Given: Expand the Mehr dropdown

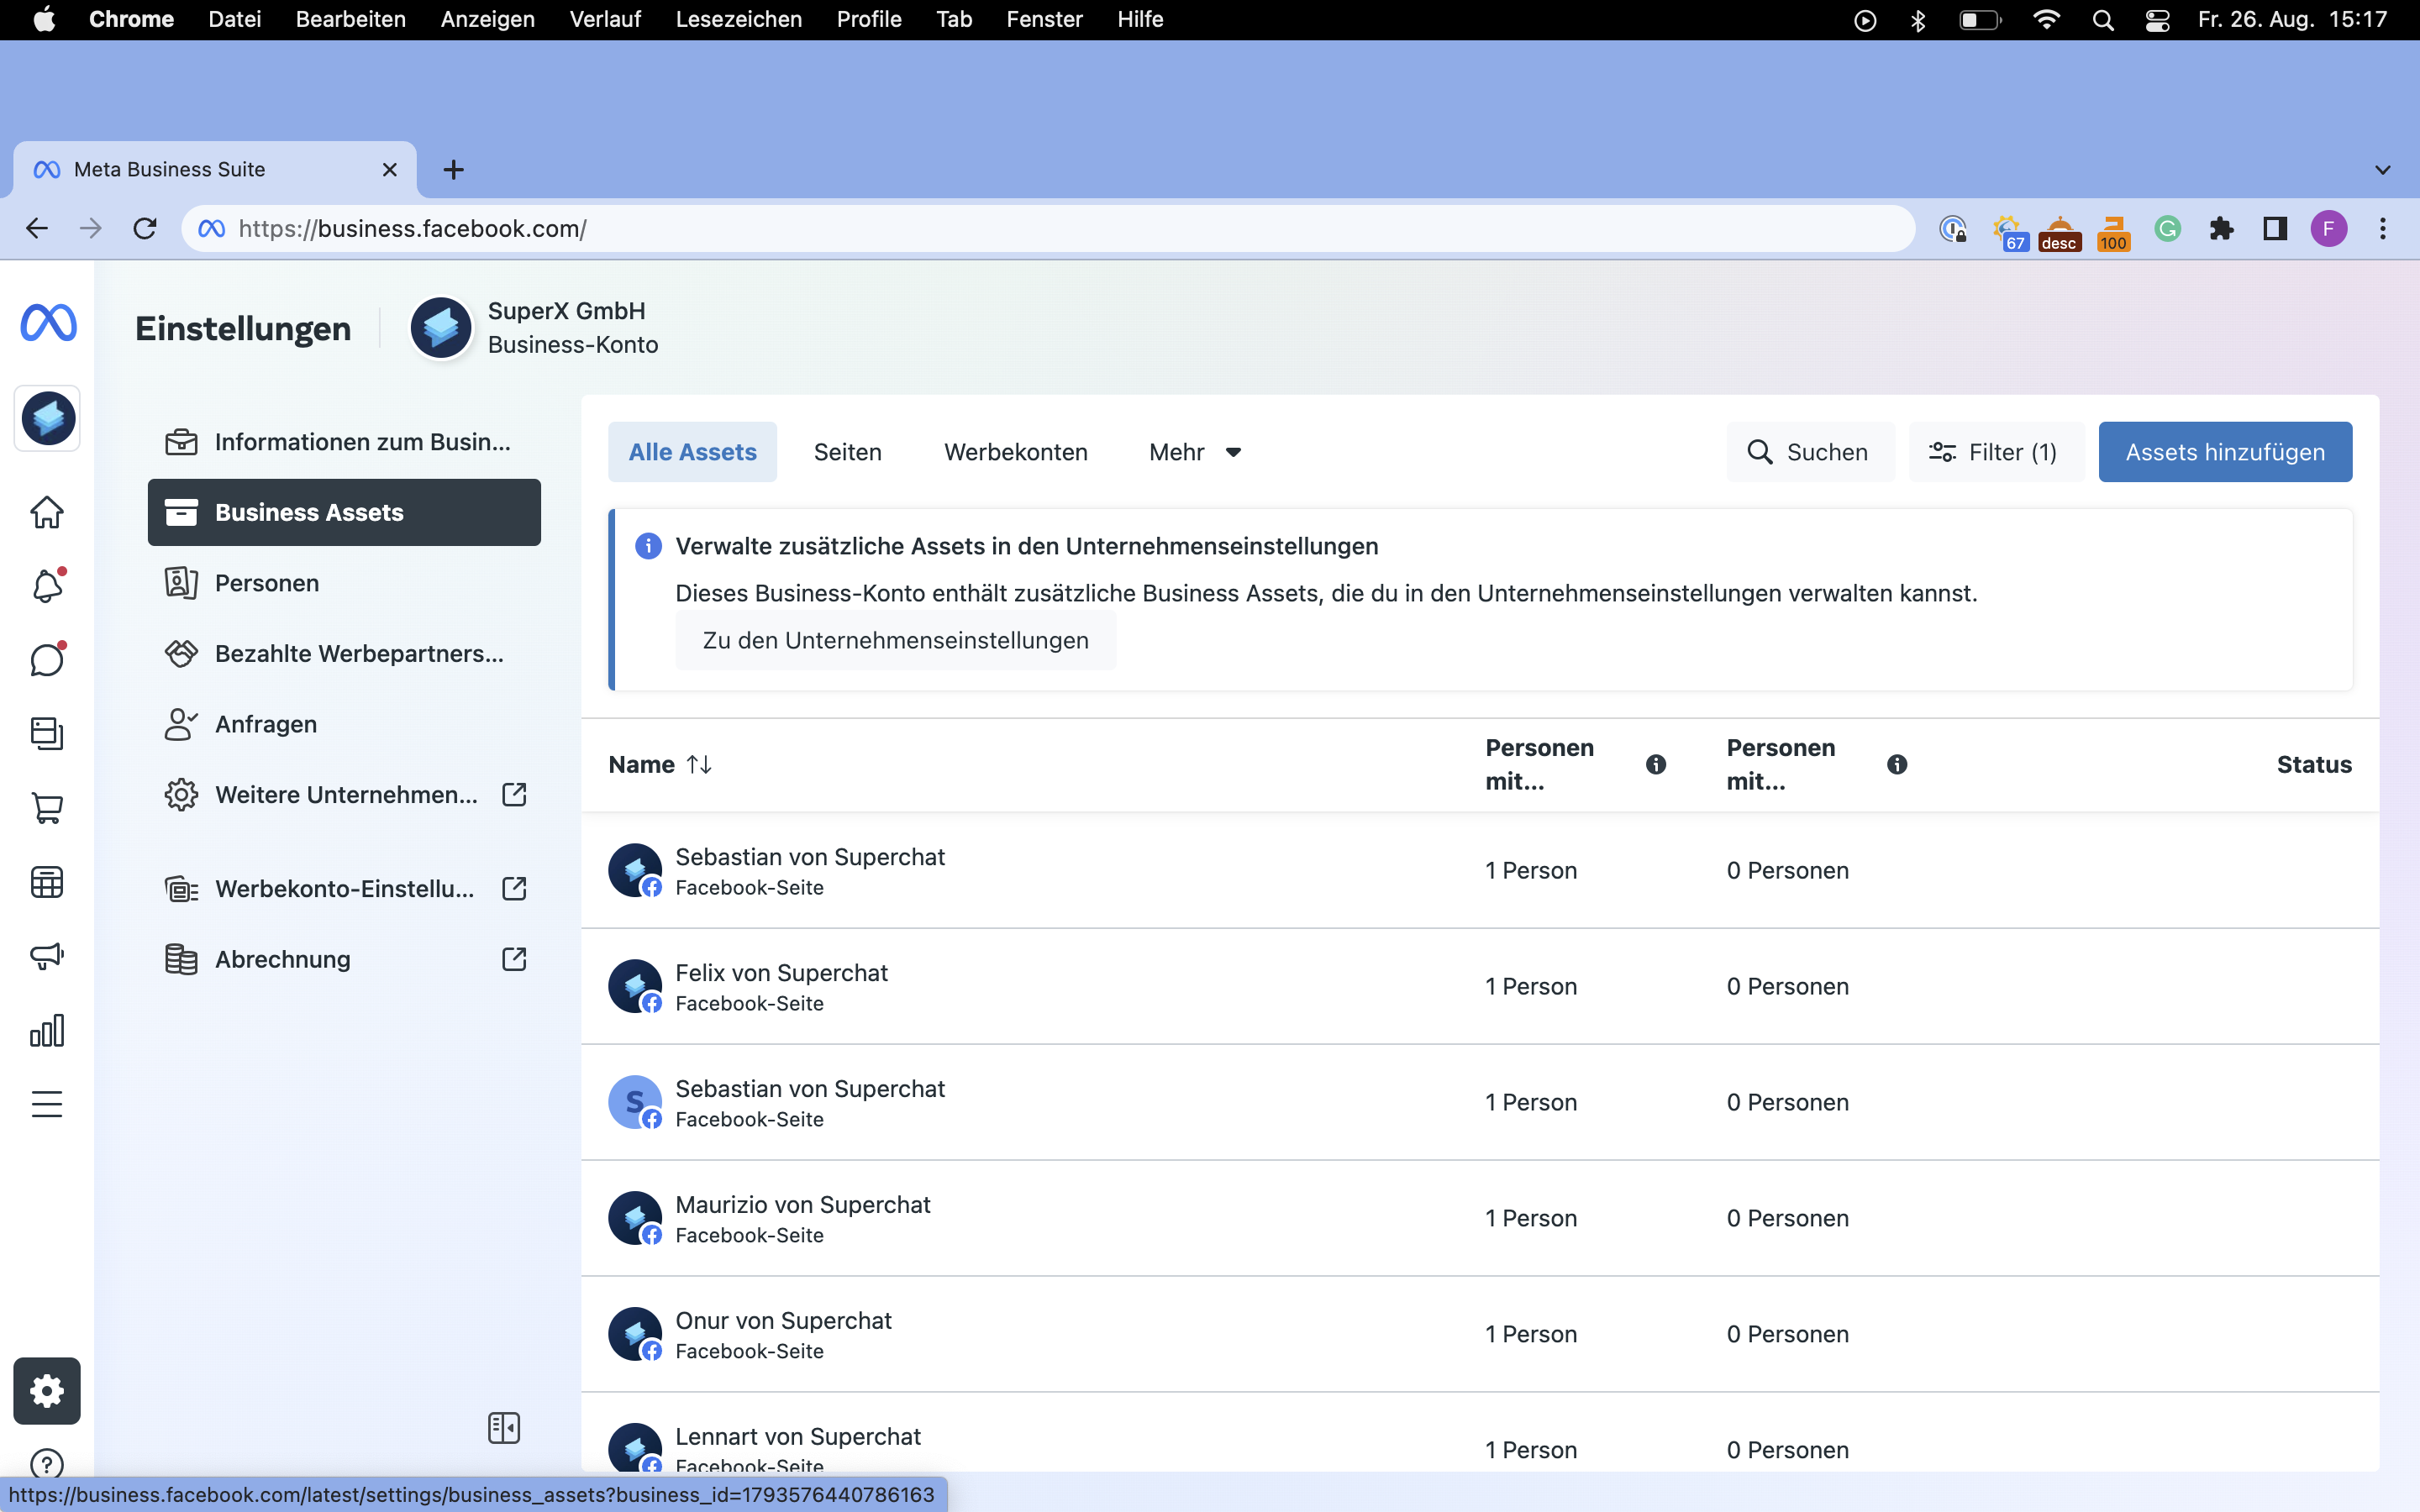Looking at the screenshot, I should point(1195,452).
